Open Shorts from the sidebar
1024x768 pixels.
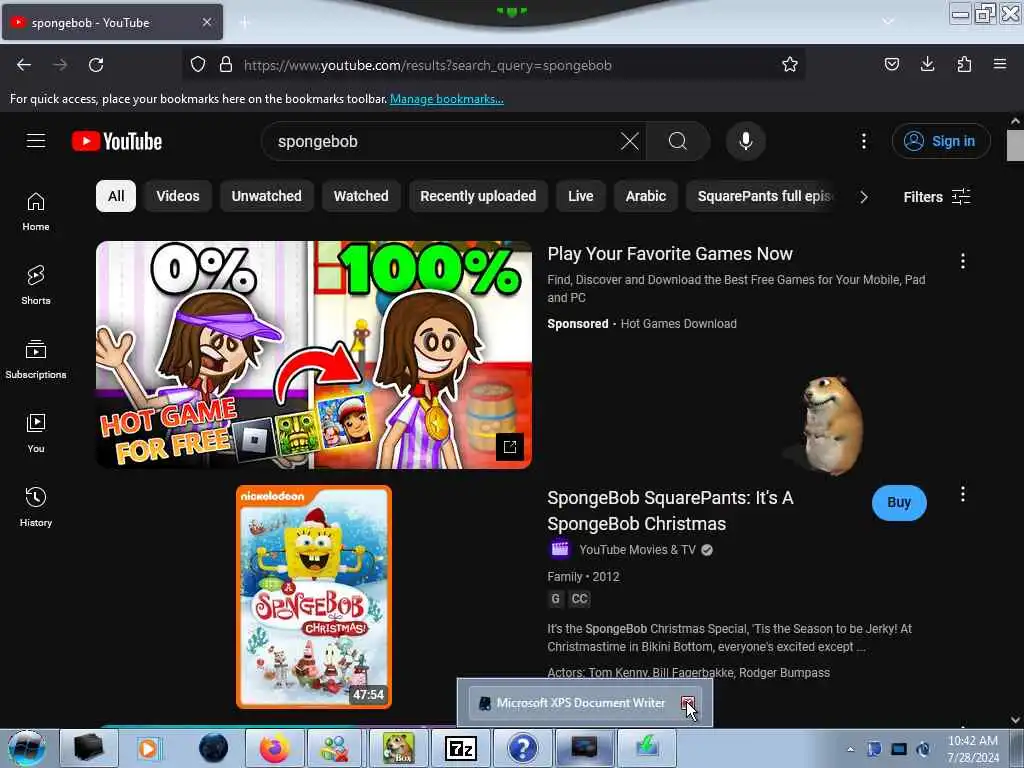(36, 285)
